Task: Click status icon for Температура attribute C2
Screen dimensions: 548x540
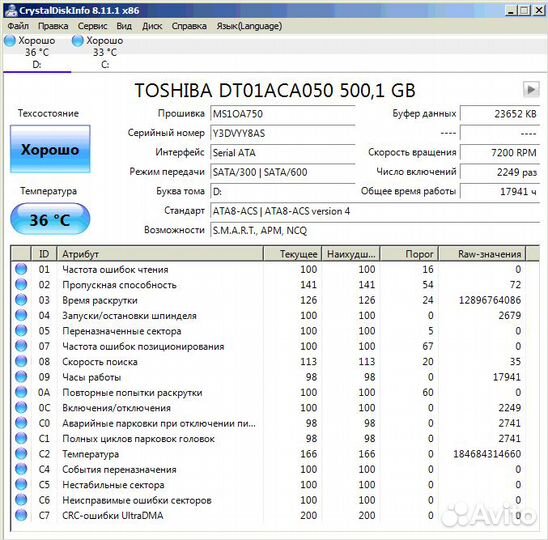Action: 21,454
